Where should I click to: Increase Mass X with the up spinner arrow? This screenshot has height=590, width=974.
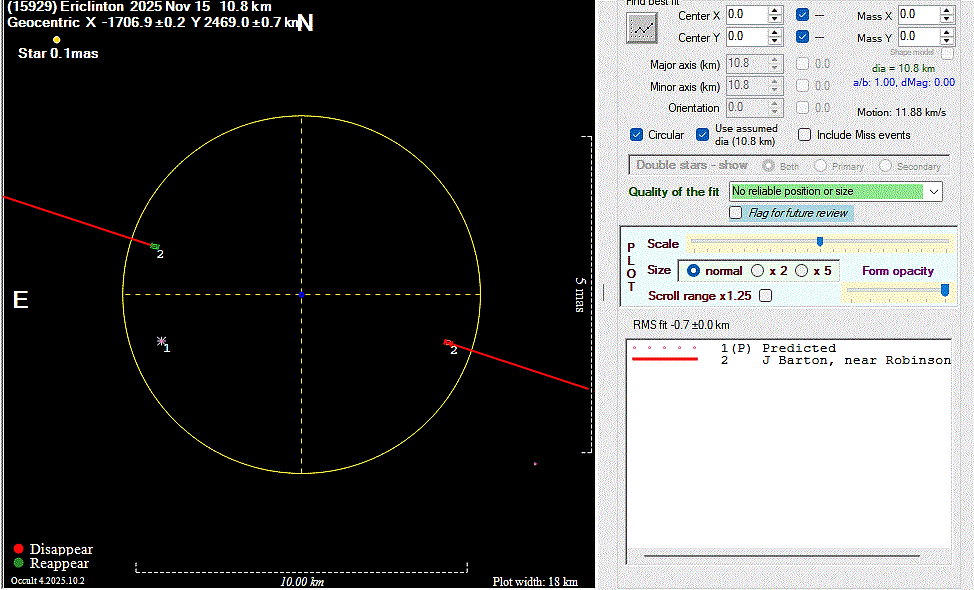947,10
